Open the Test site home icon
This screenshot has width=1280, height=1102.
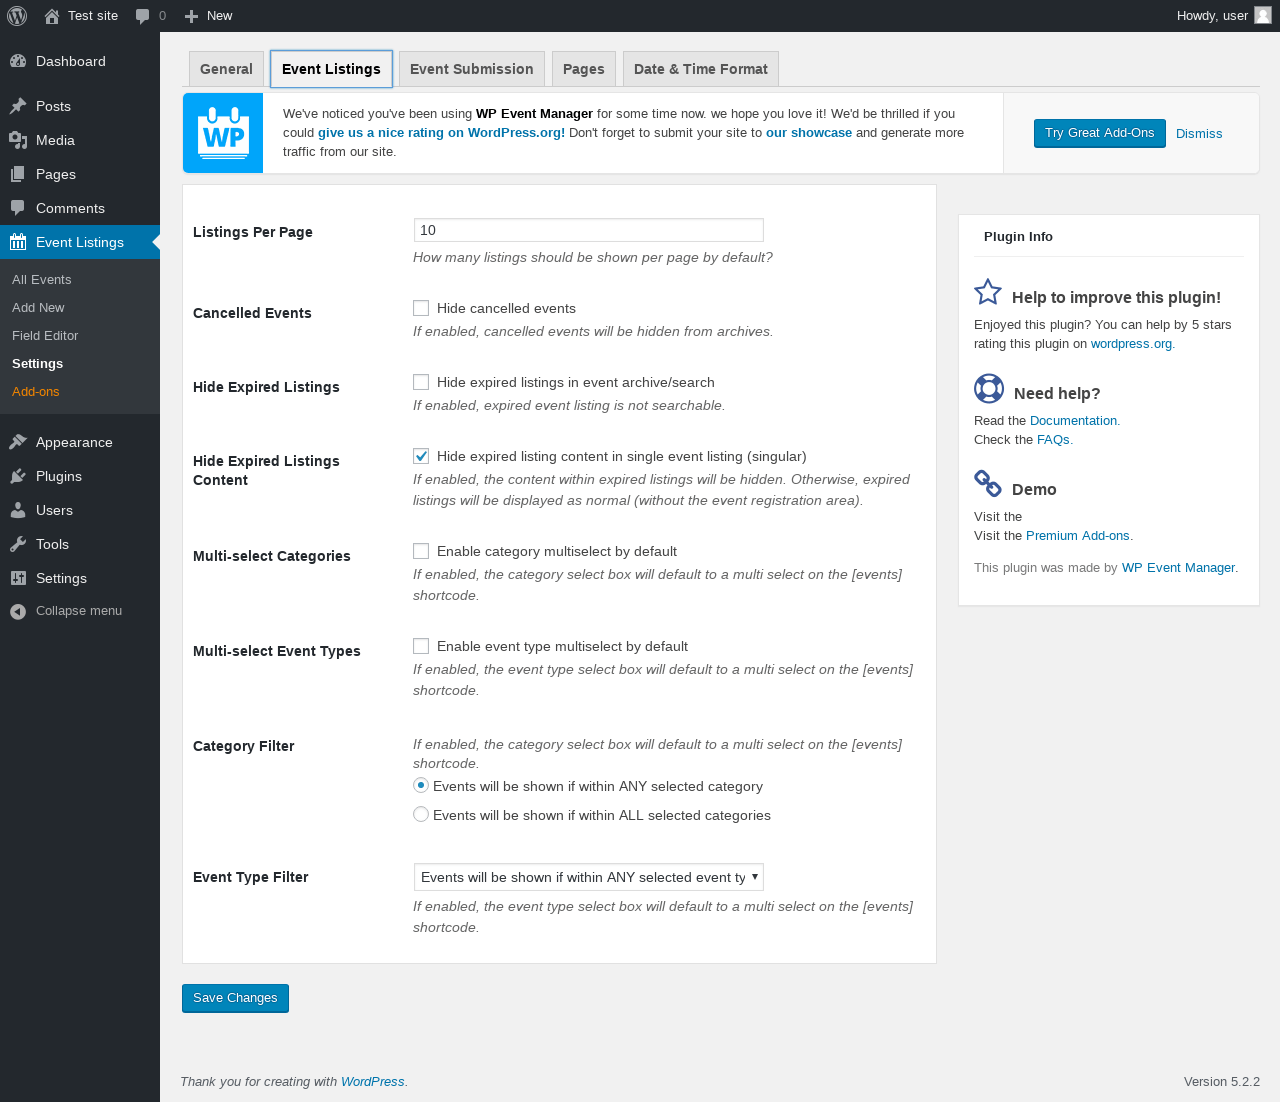pos(52,16)
